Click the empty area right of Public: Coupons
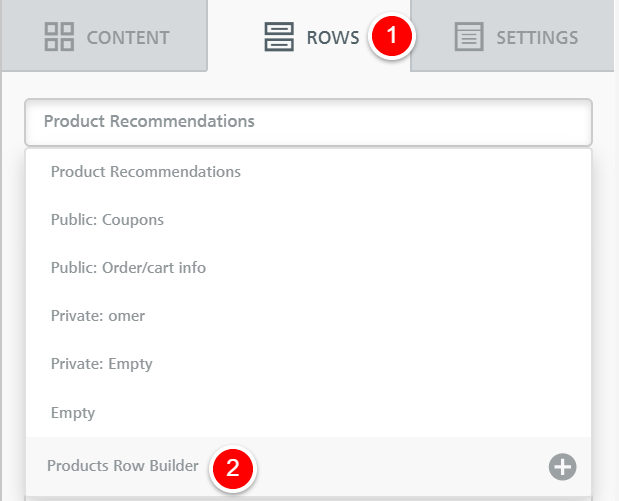Screen dimensions: 619x501 [377, 220]
